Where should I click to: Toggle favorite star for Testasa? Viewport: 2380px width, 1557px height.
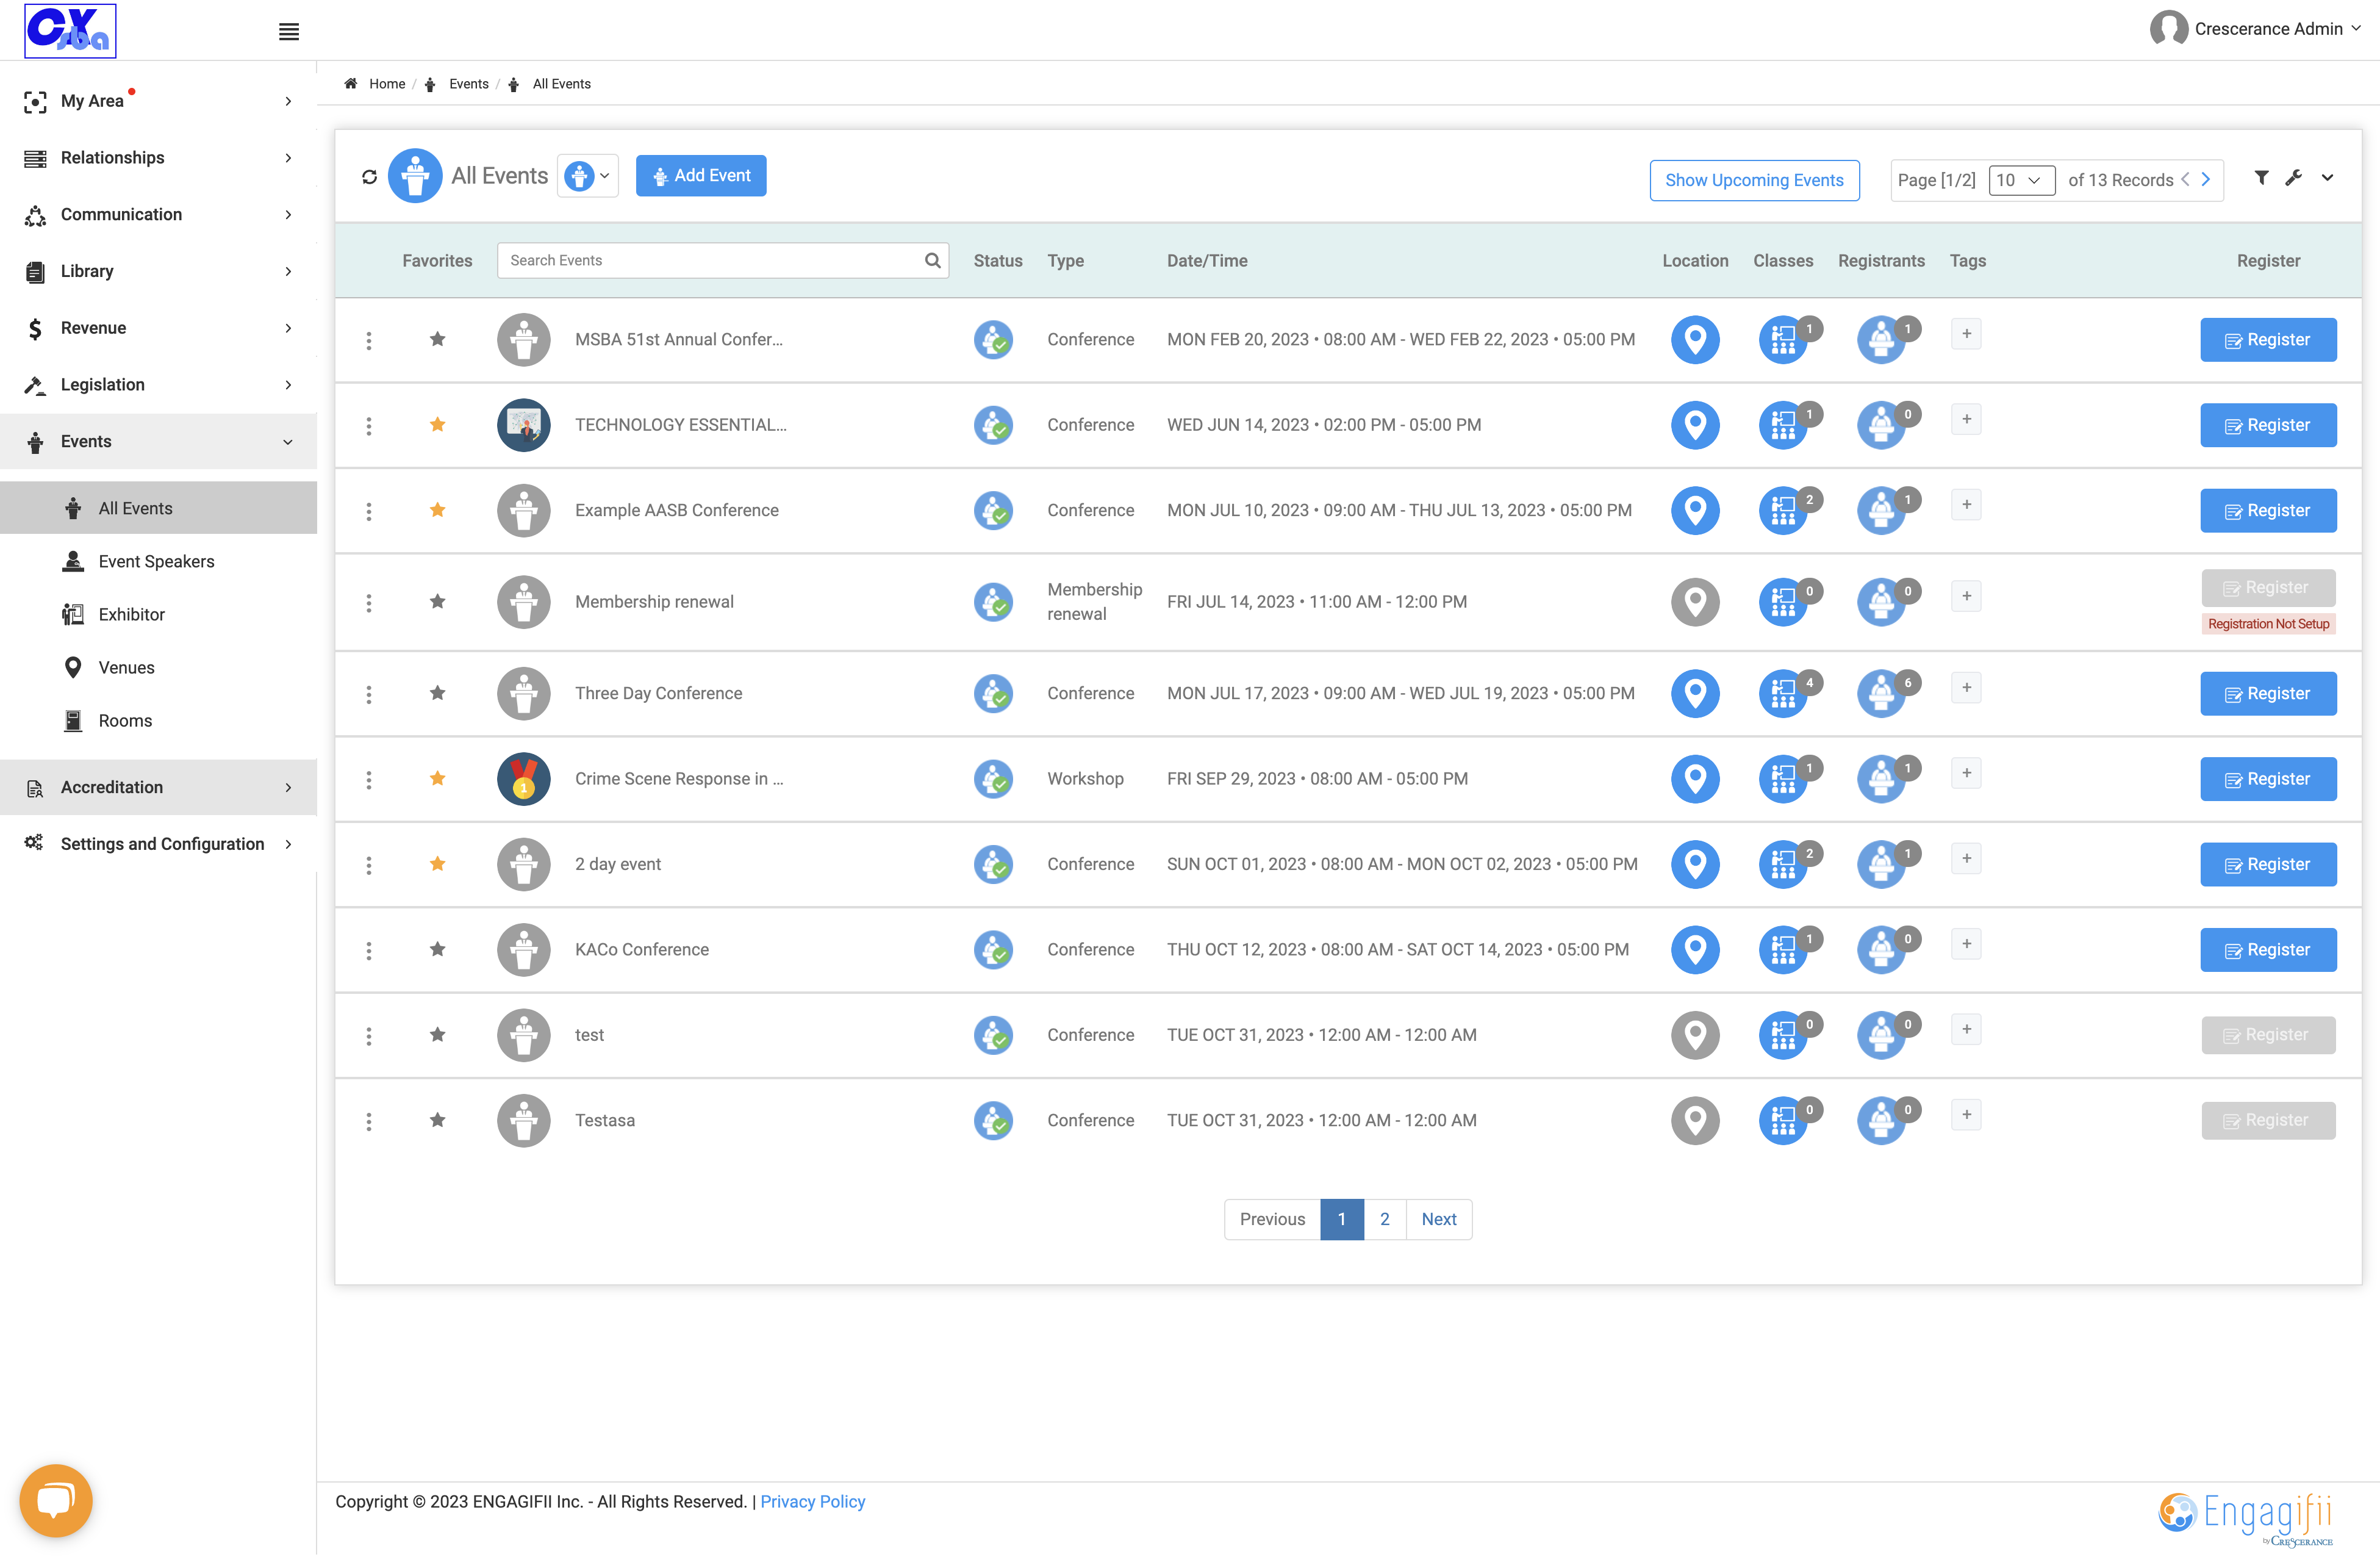437,1119
